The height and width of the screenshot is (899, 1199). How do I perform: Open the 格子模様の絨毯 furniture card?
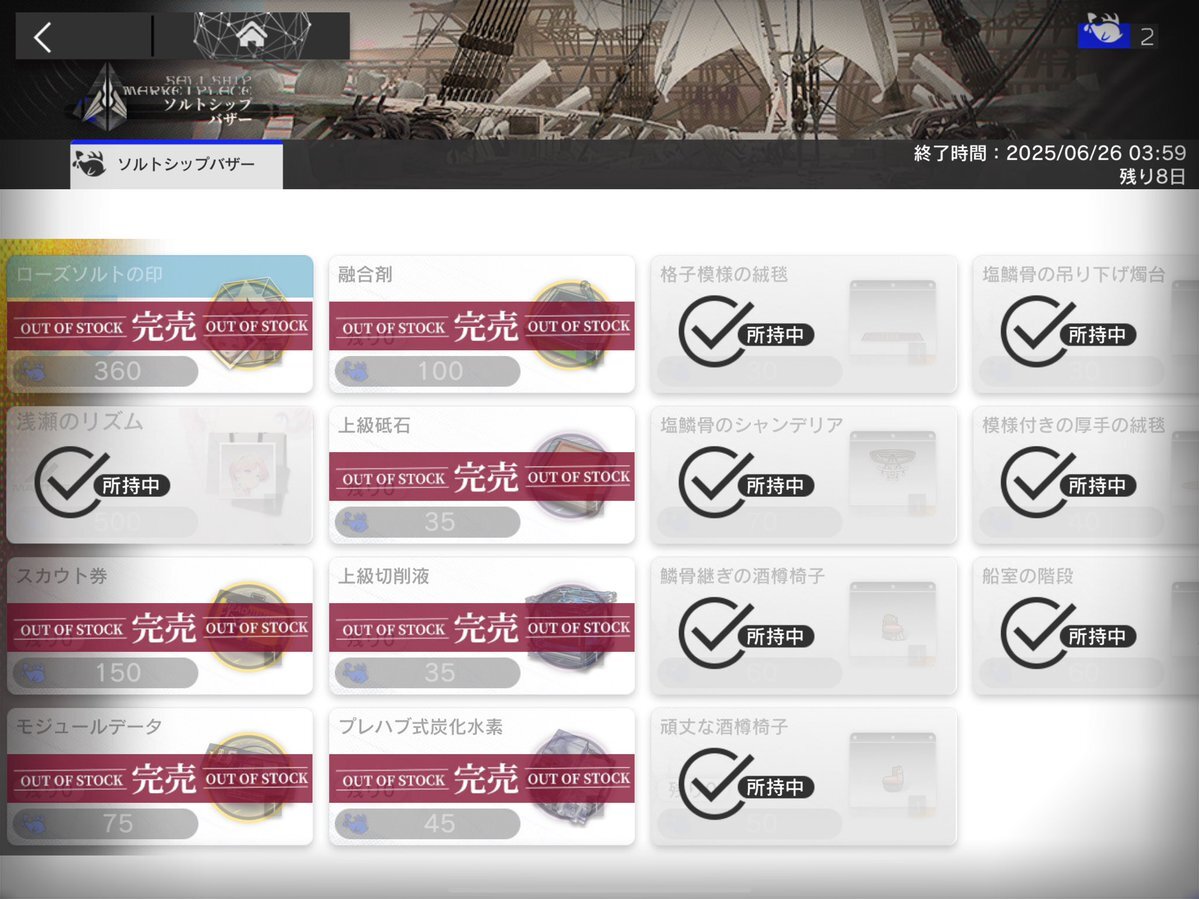click(x=804, y=324)
